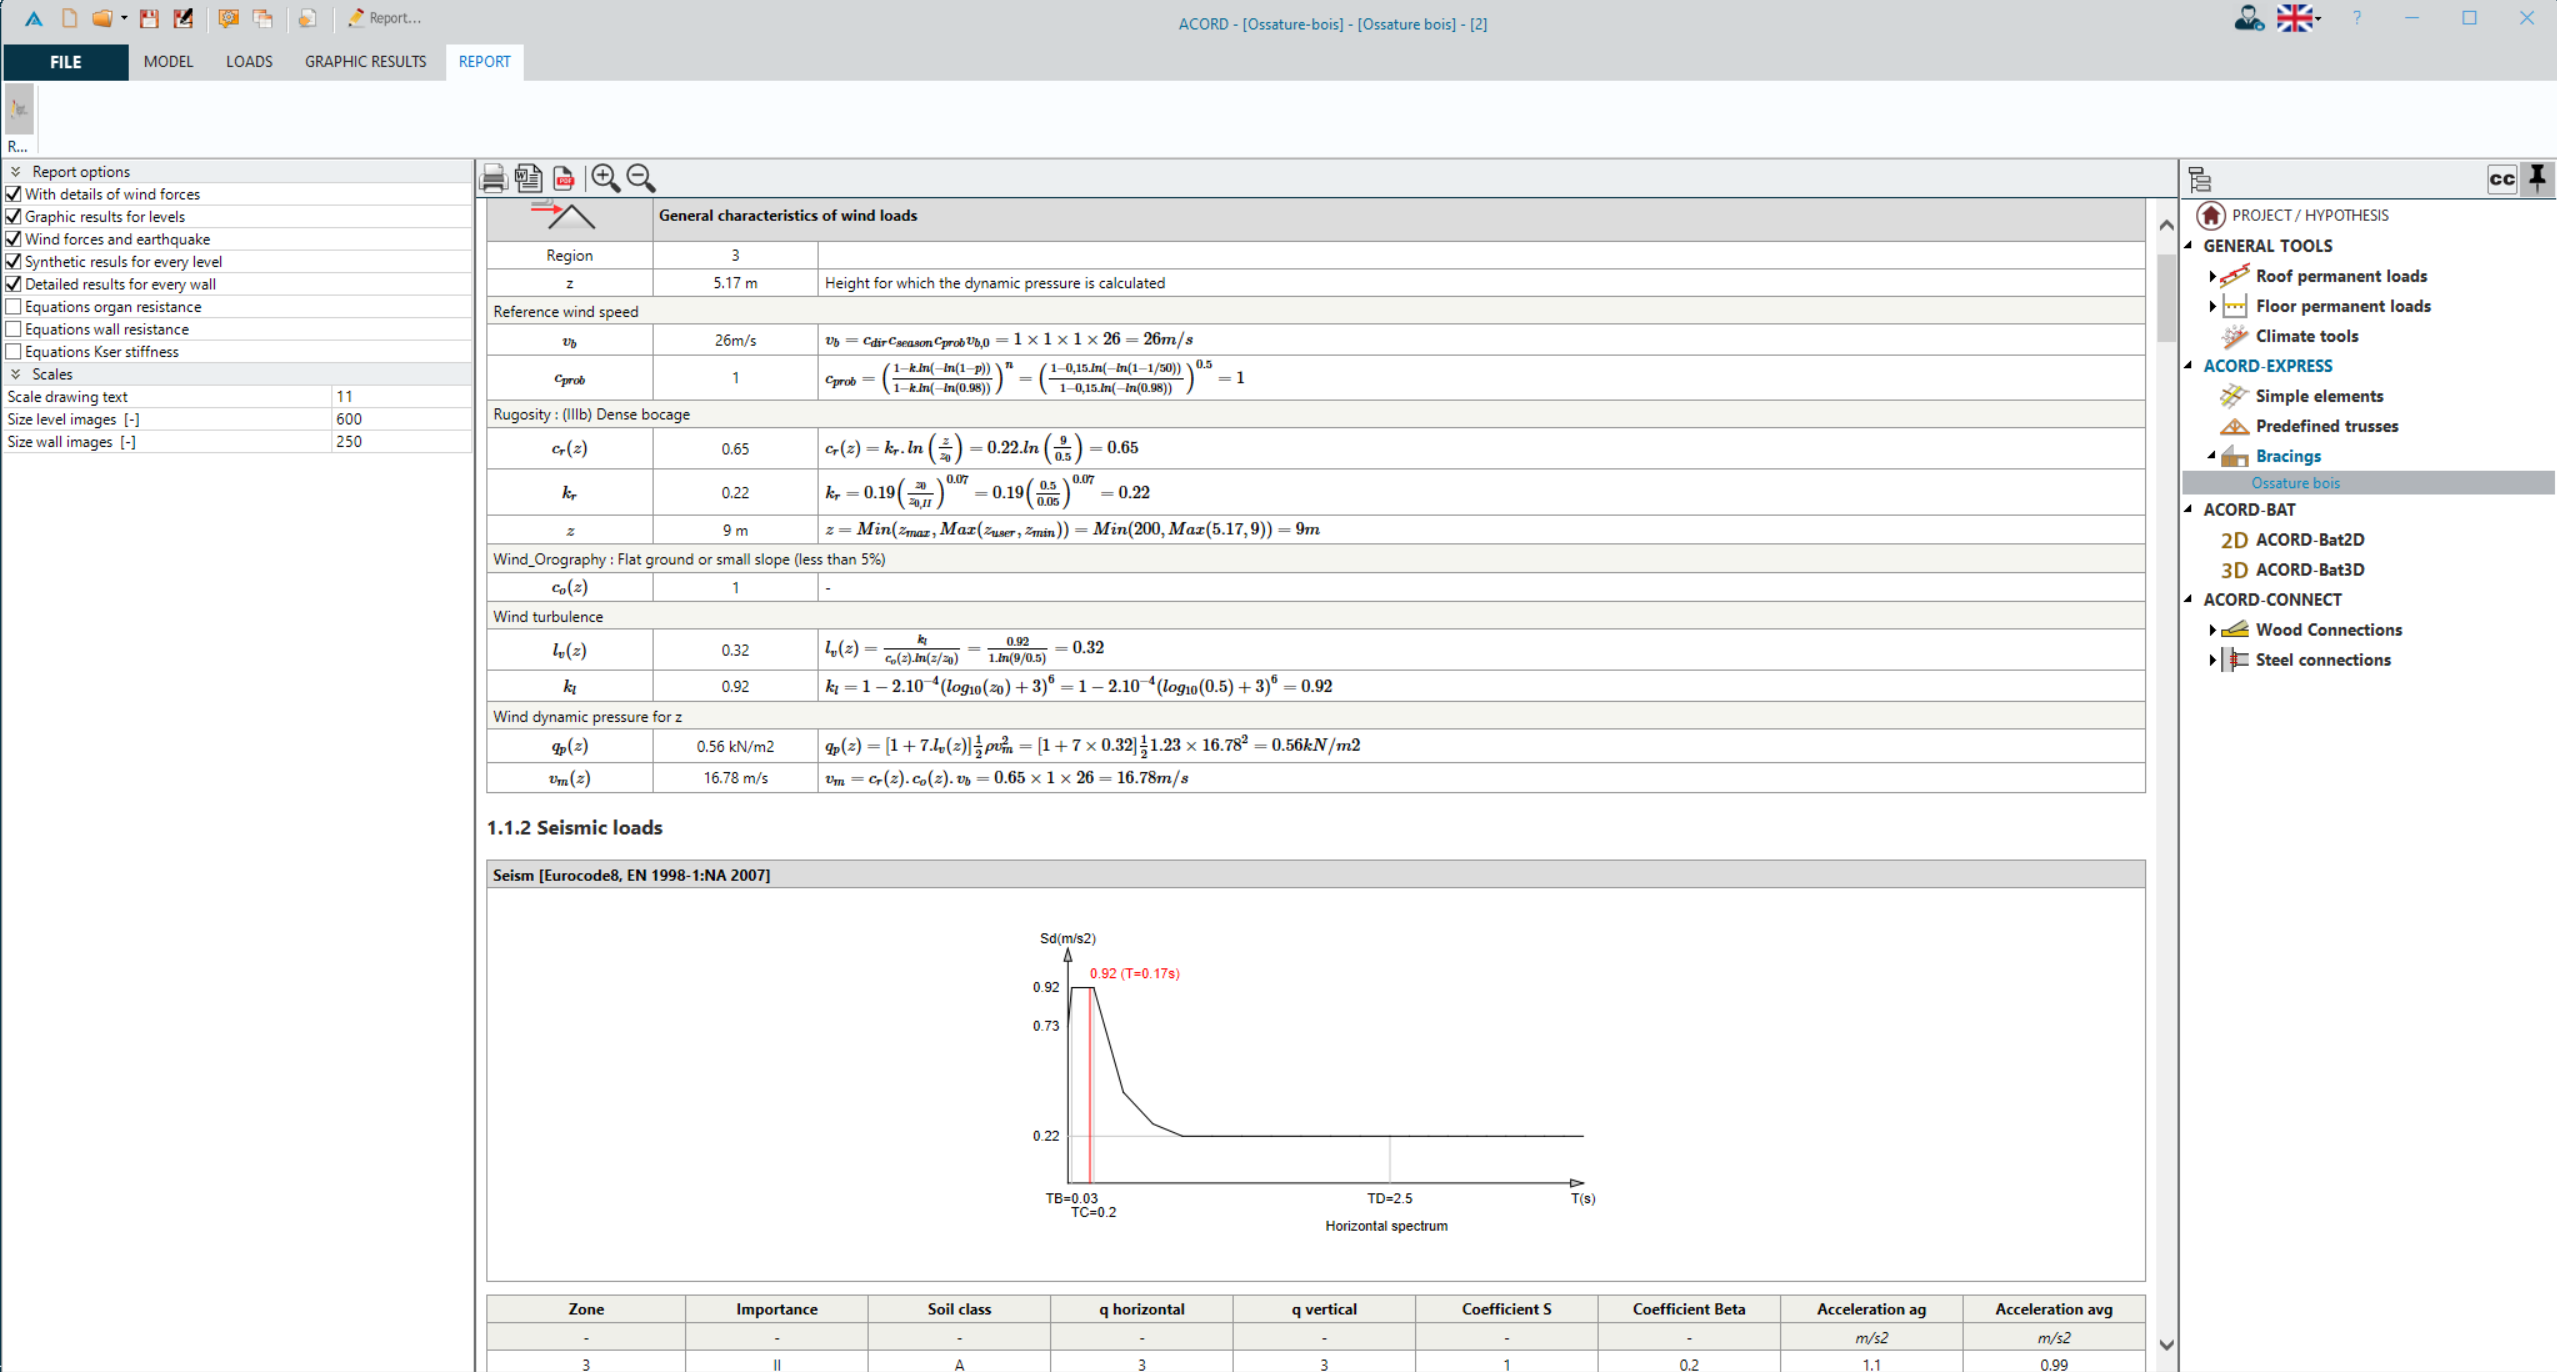Print the report with printer icon
The width and height of the screenshot is (2557, 1372).
[493, 179]
